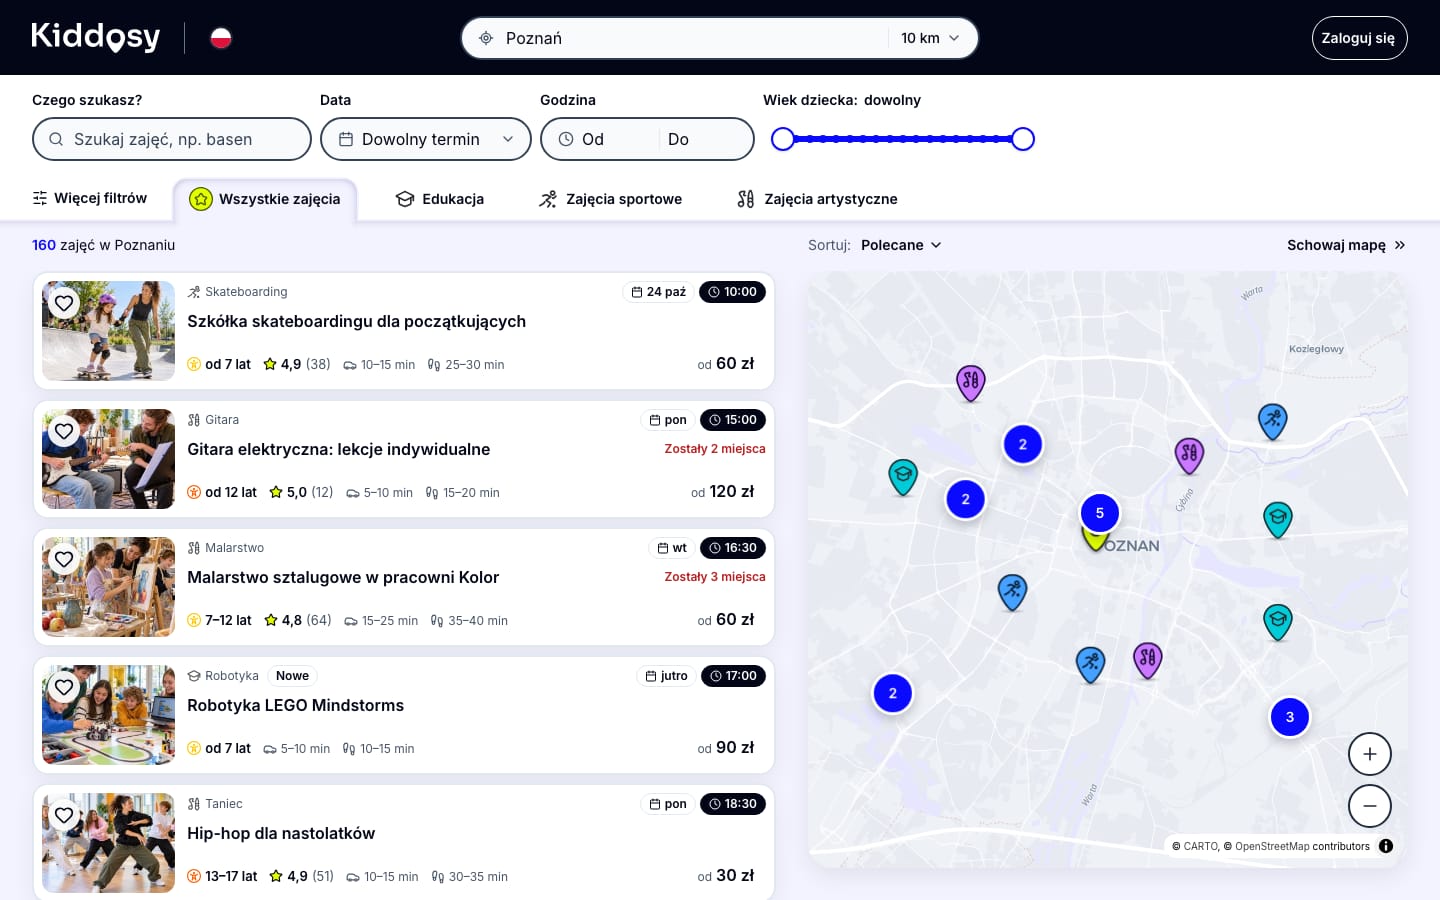Focus the Szukaj zajęć search field
This screenshot has height=900, width=1440.
(172, 139)
